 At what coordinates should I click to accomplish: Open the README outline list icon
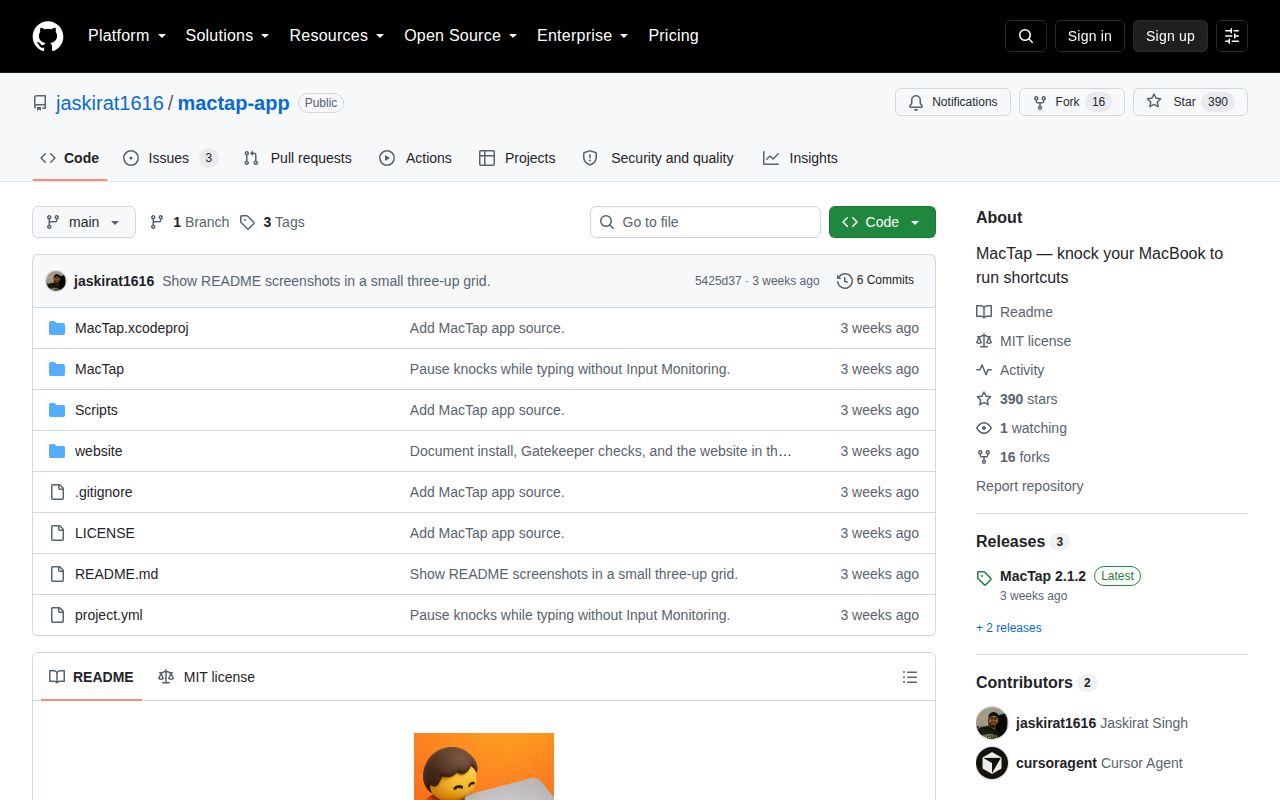click(910, 677)
